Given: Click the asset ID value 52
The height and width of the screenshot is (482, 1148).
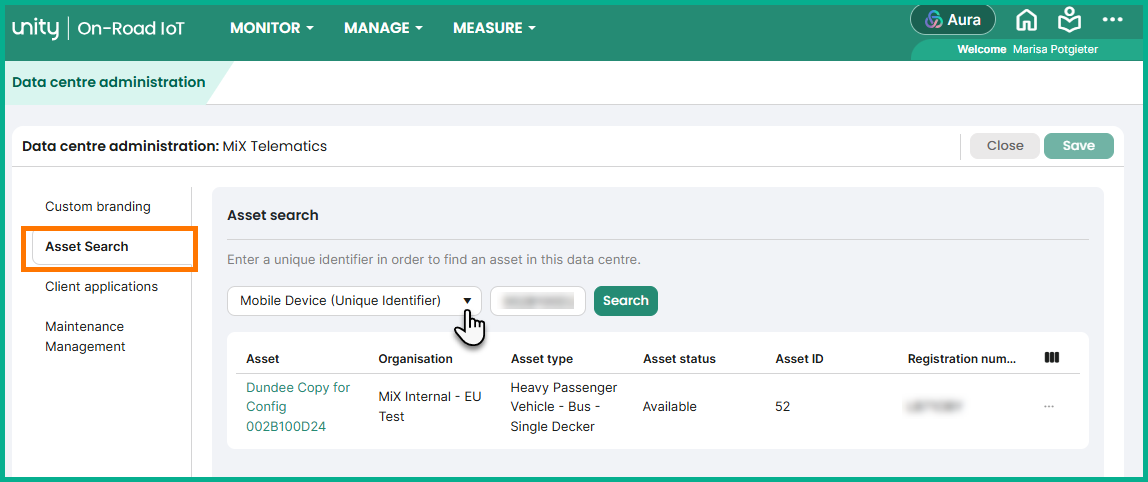Looking at the screenshot, I should click(783, 407).
